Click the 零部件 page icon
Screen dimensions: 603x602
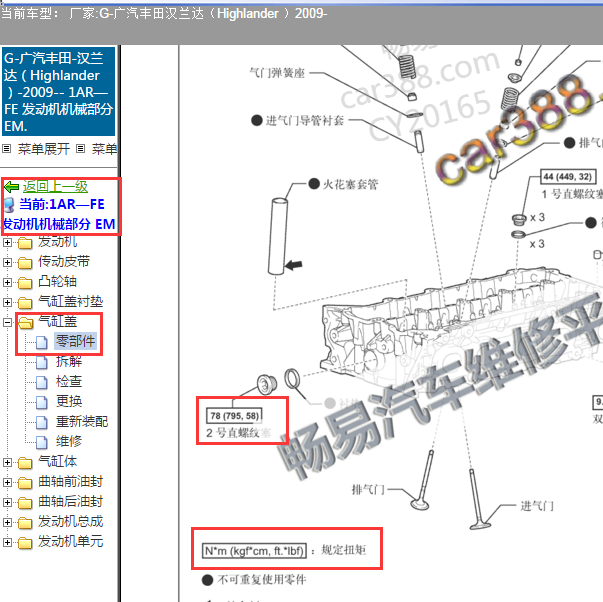pyautogui.click(x=42, y=342)
